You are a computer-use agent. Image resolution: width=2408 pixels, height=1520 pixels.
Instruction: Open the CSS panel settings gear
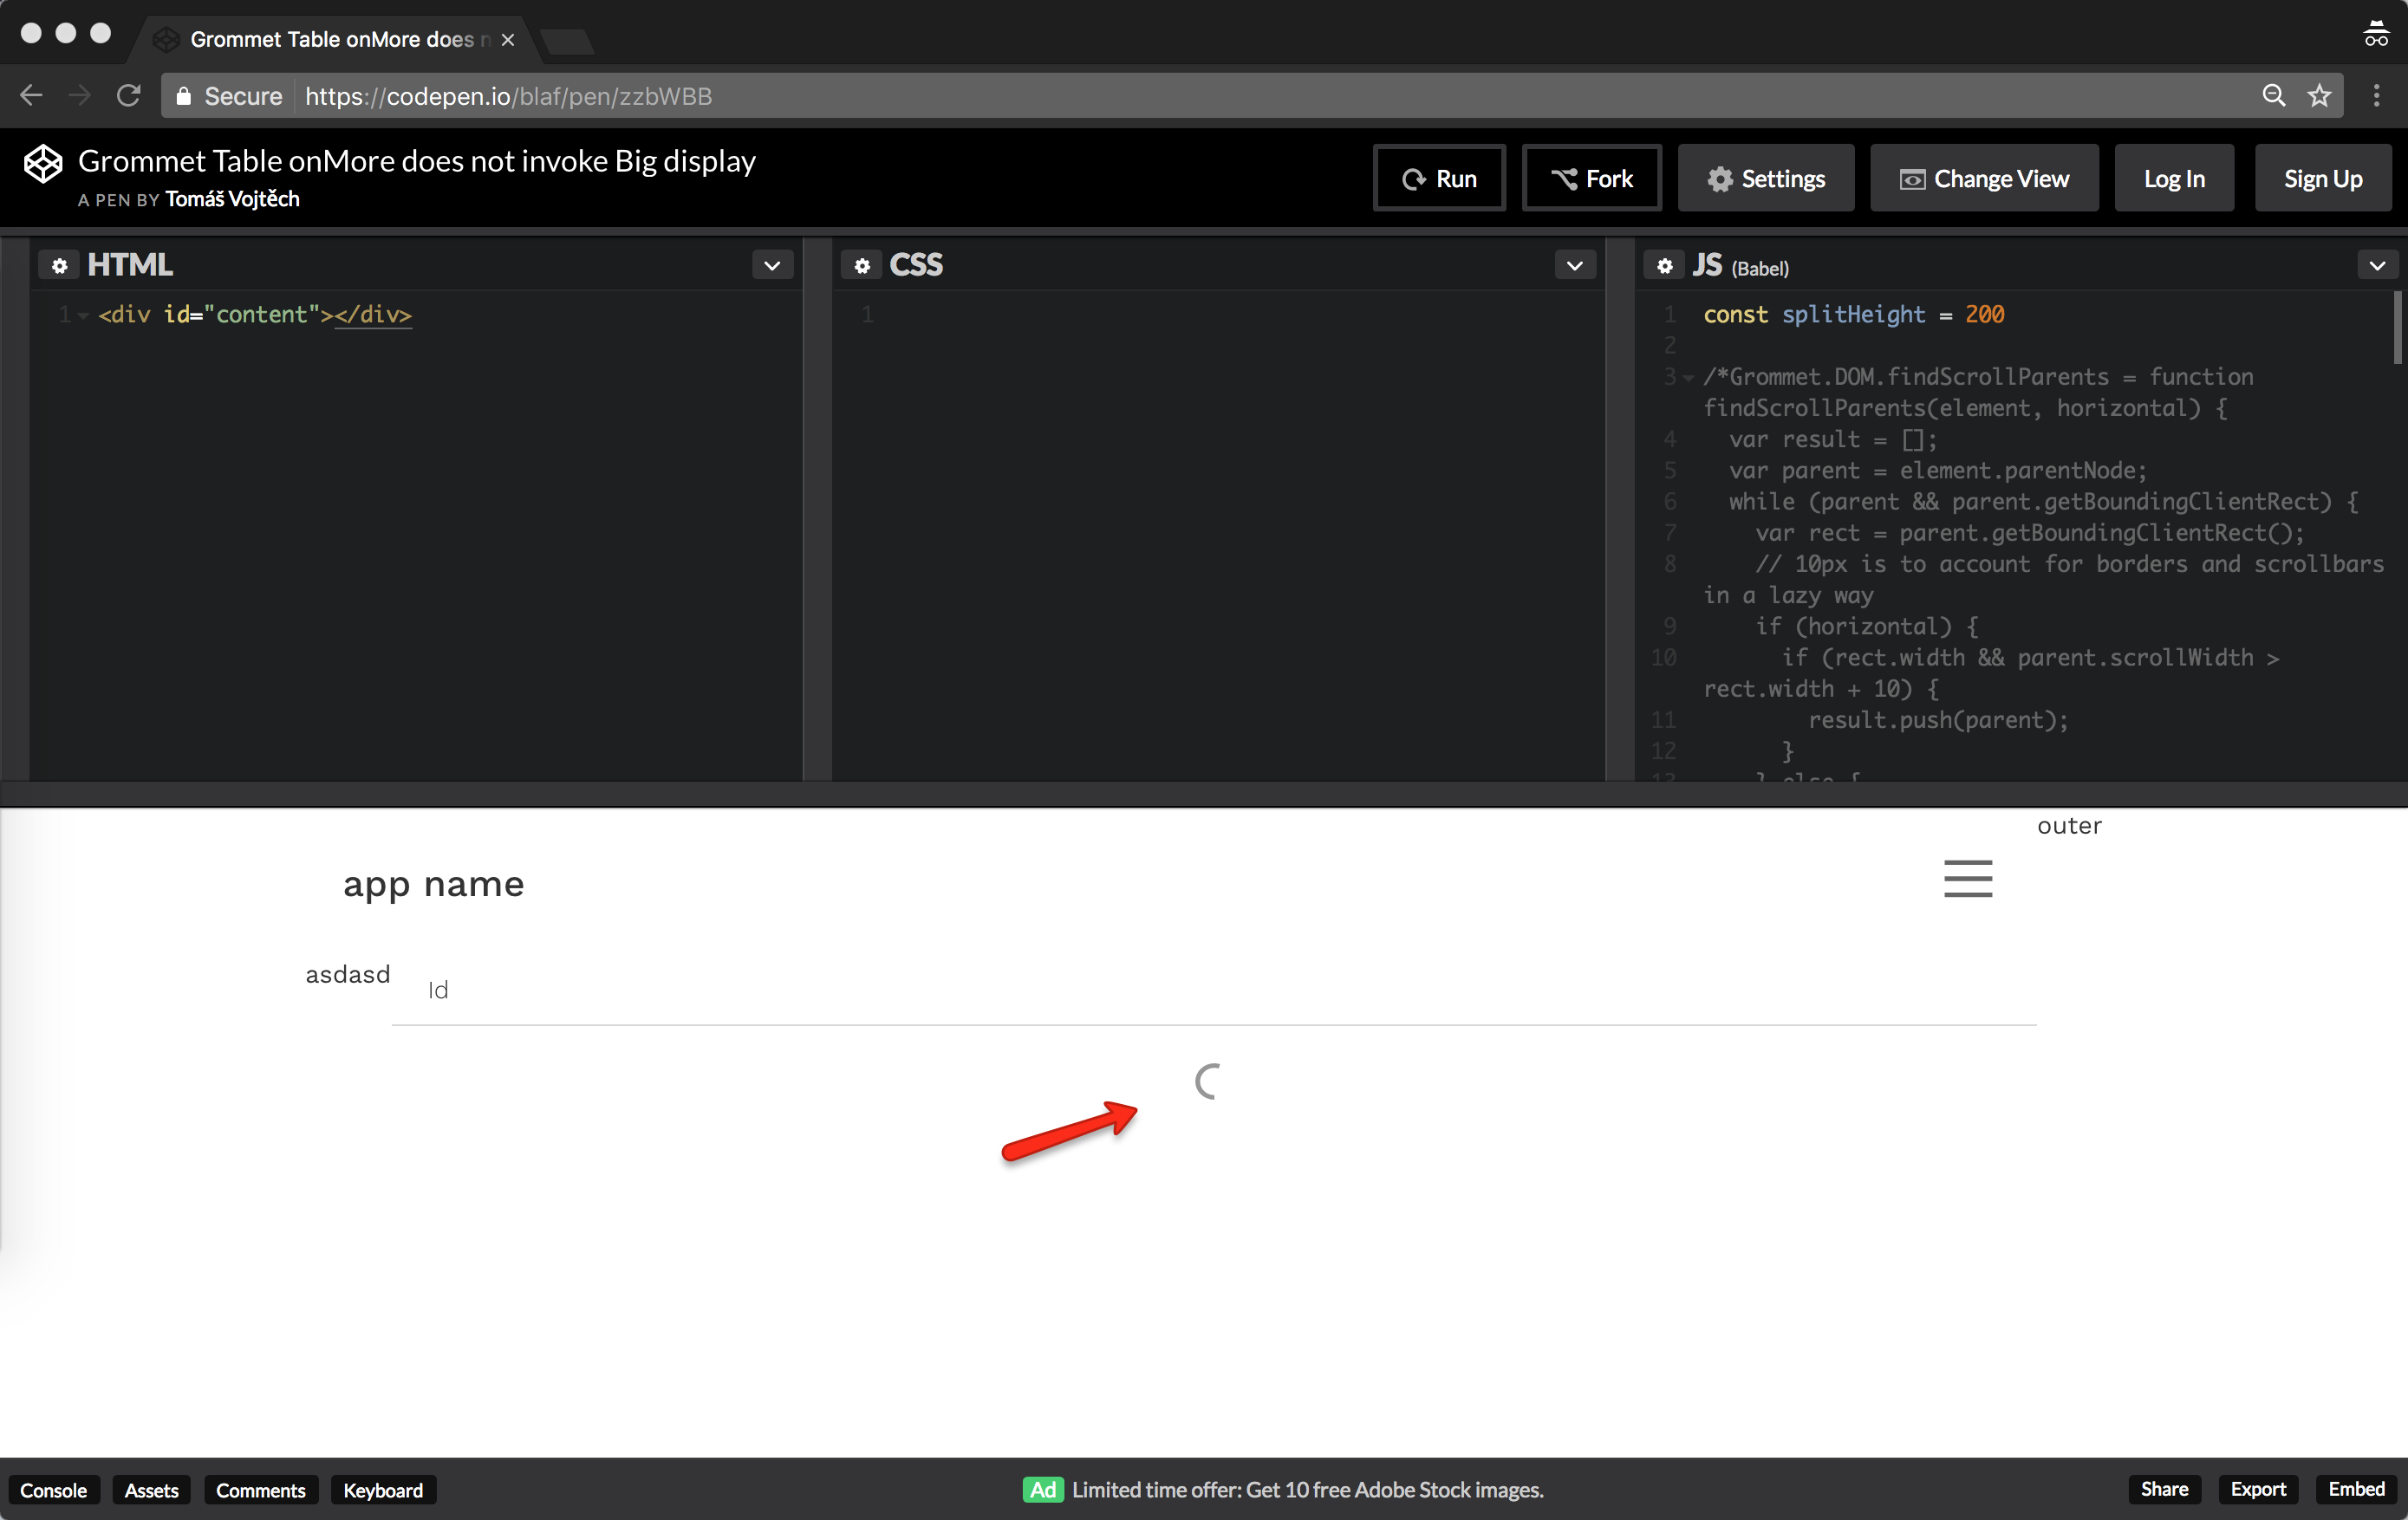(x=861, y=264)
